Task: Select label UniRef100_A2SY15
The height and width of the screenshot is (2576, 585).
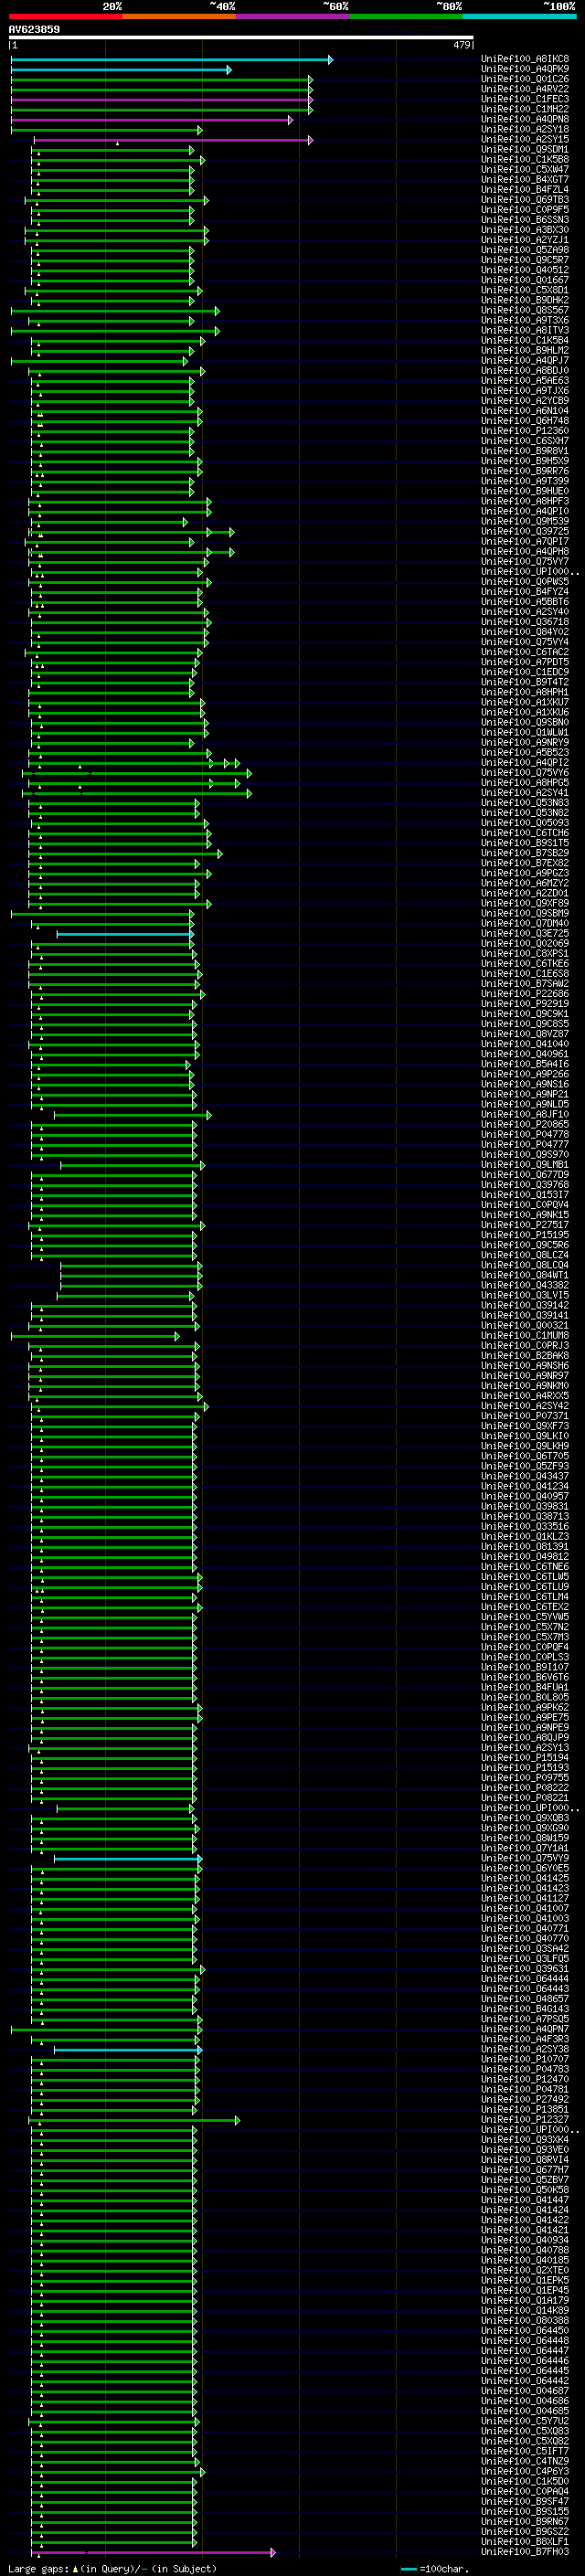Action: click(x=525, y=139)
